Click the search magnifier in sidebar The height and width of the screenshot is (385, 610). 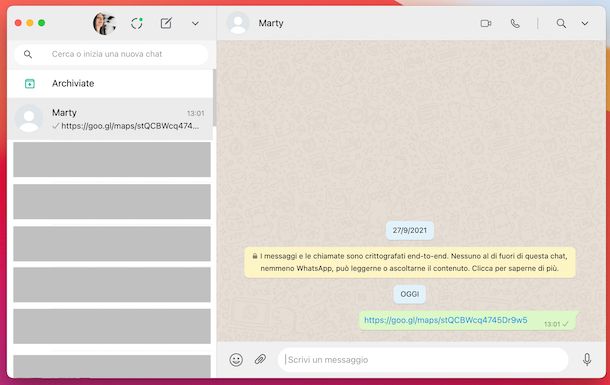click(28, 54)
